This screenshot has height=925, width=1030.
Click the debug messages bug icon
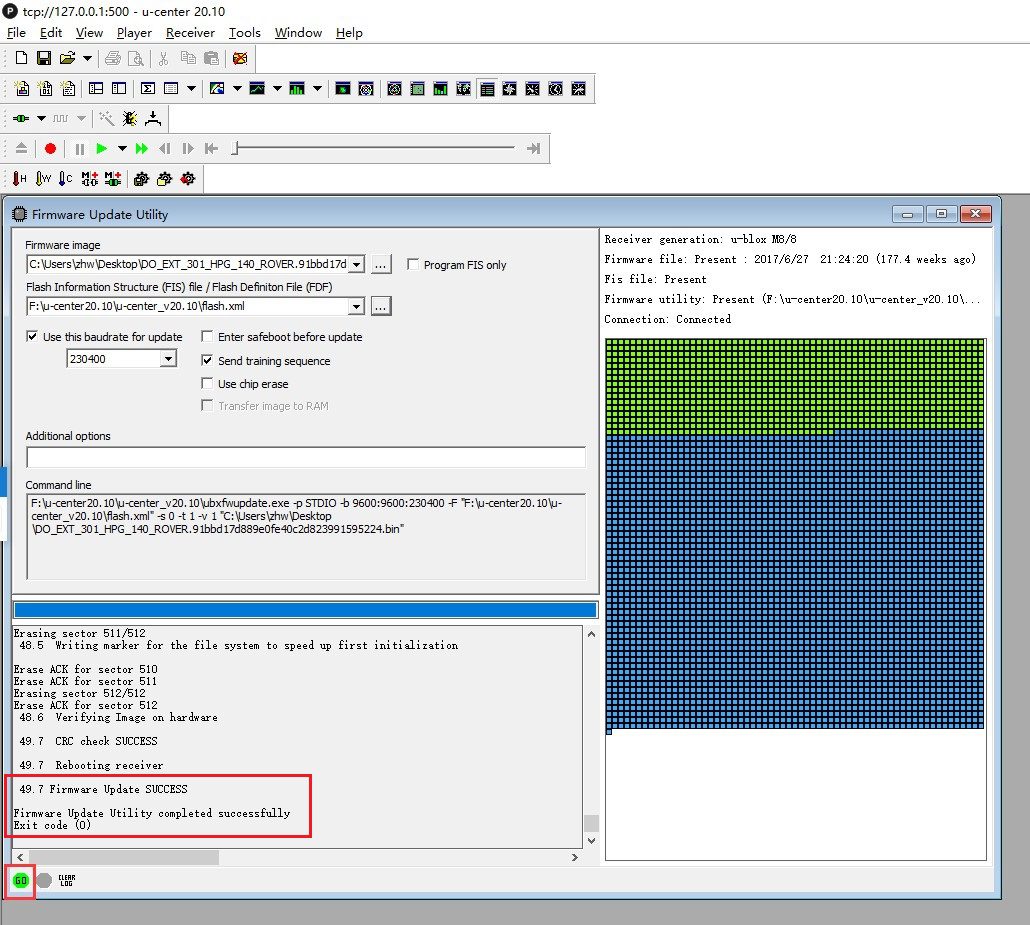coord(130,118)
